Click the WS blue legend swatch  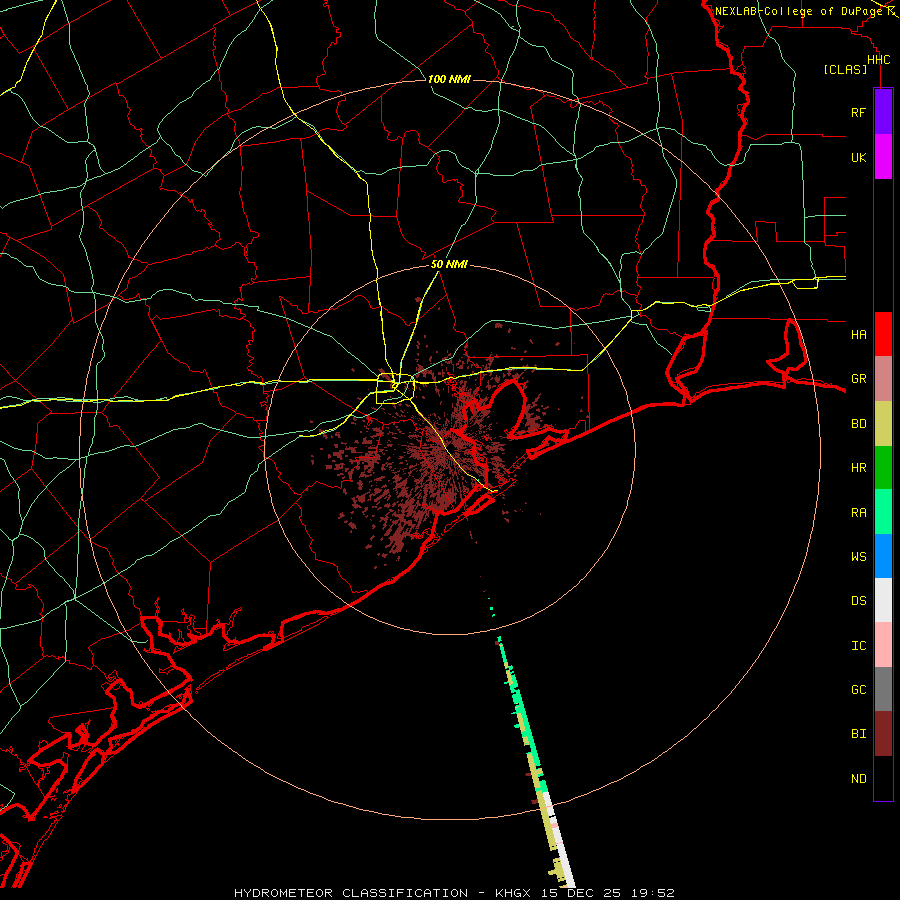coord(883,556)
